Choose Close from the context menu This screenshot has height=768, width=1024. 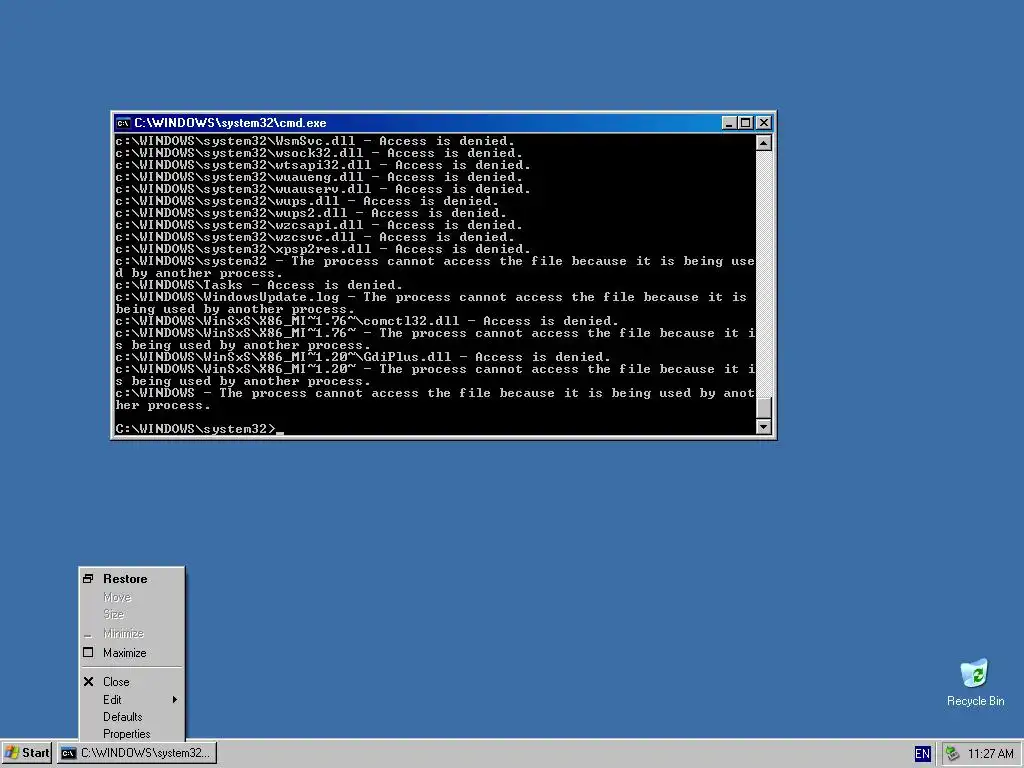132,681
